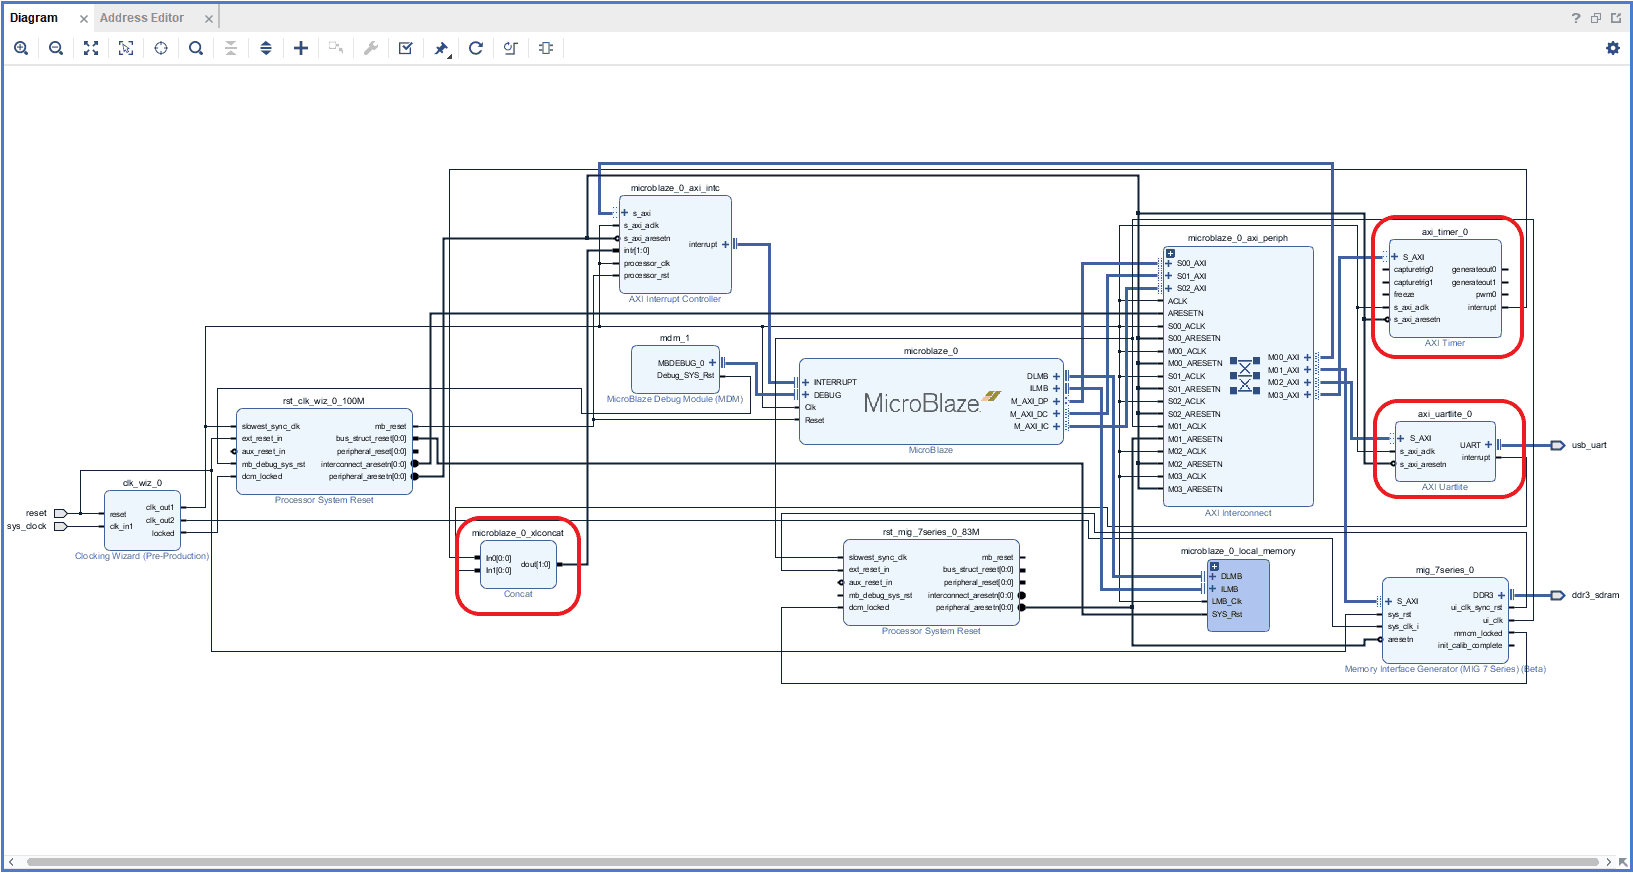The height and width of the screenshot is (873, 1633).
Task: Switch to the Address Editor tab
Action: pos(142,18)
